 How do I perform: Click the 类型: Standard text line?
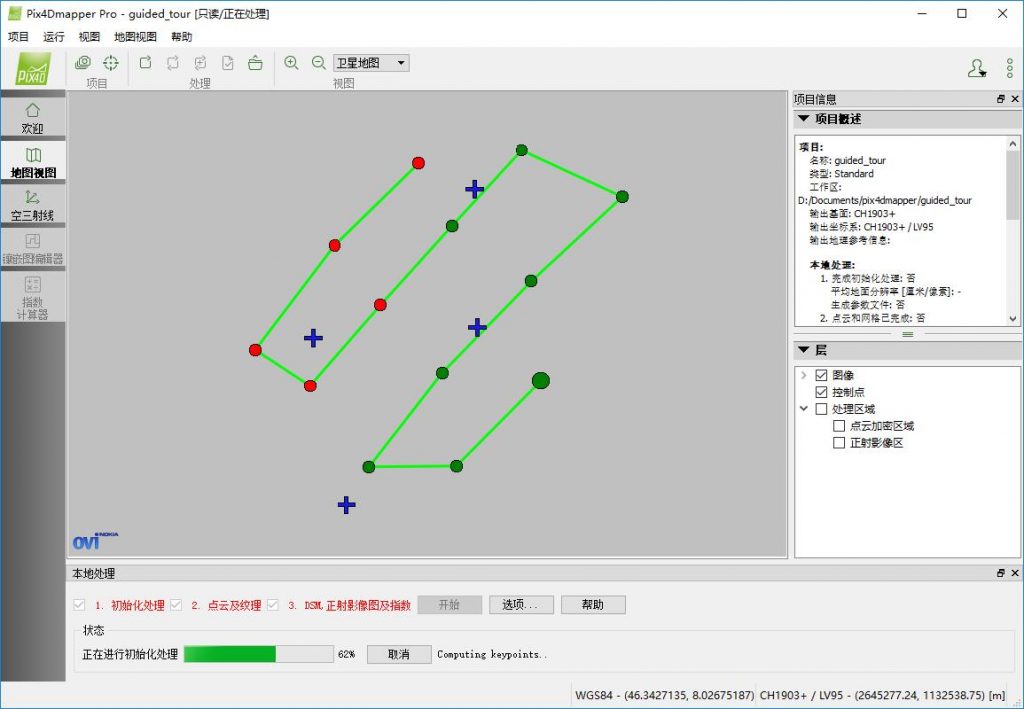point(841,174)
